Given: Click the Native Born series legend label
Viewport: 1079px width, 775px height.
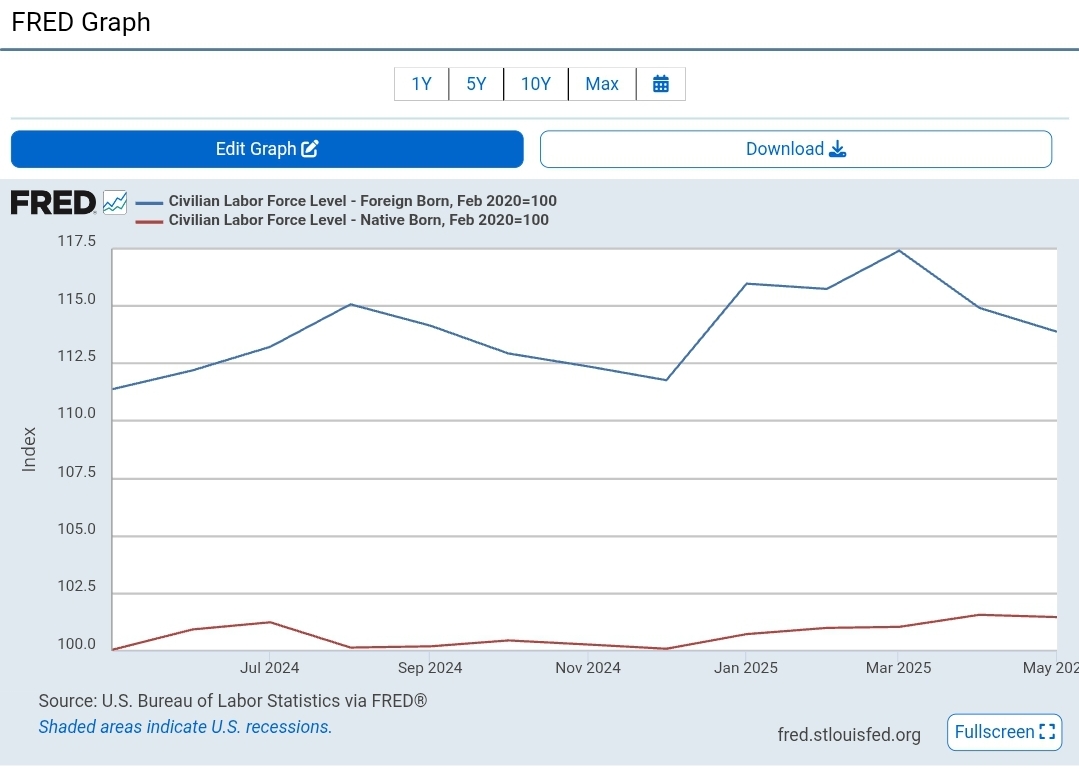Looking at the screenshot, I should 359,220.
